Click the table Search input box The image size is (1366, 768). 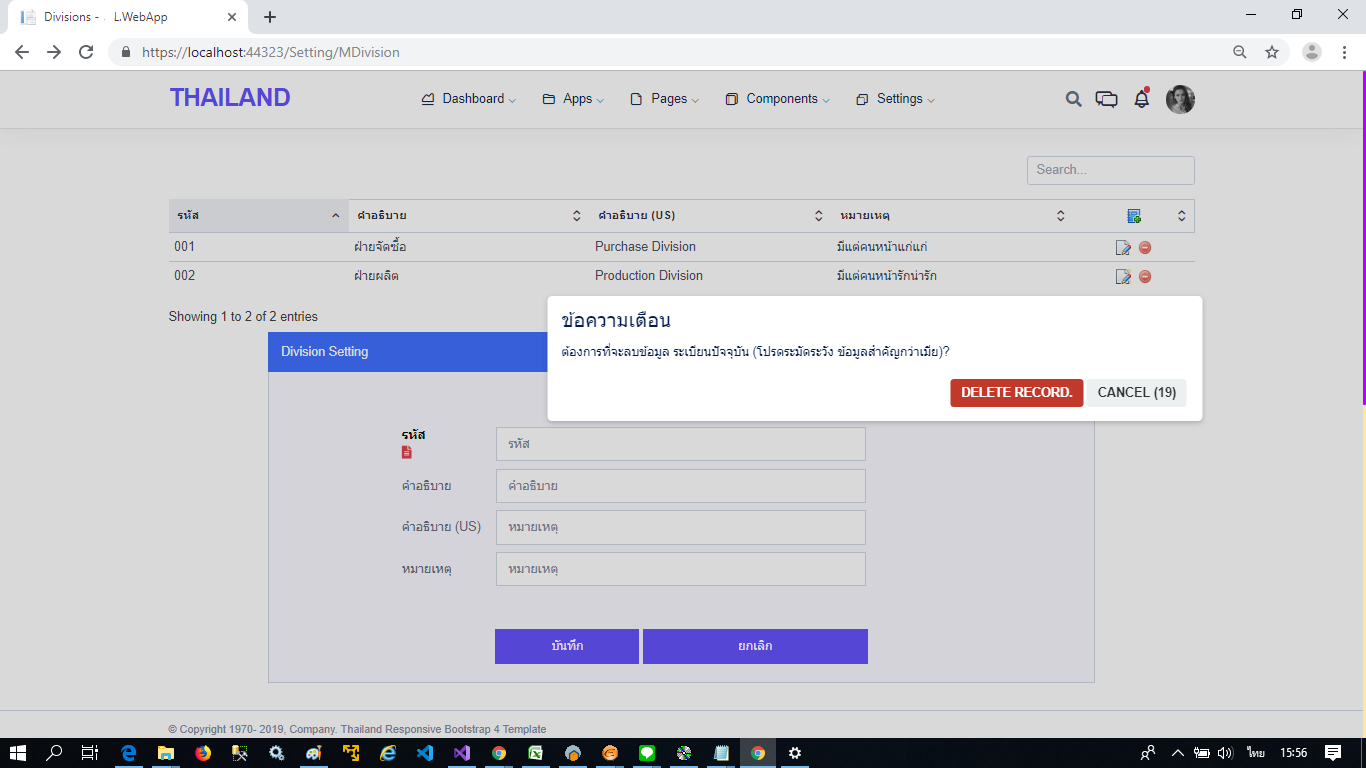(x=1110, y=170)
